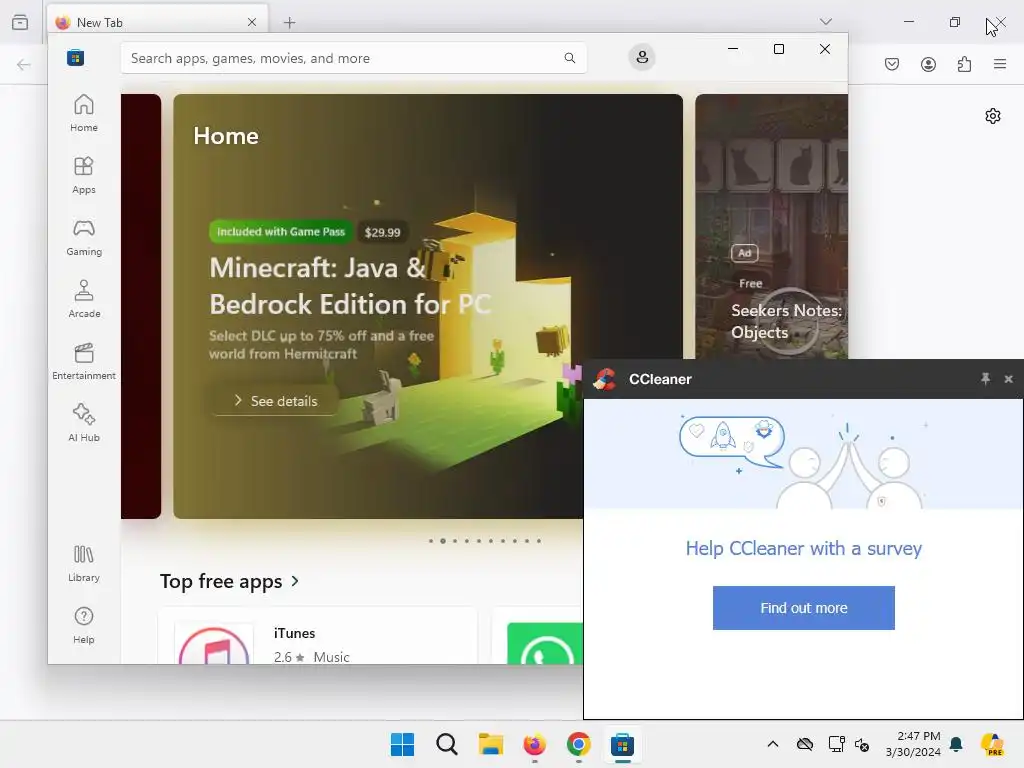The width and height of the screenshot is (1024, 768).
Task: Click the search magnifier in Store search box
Action: (x=569, y=57)
